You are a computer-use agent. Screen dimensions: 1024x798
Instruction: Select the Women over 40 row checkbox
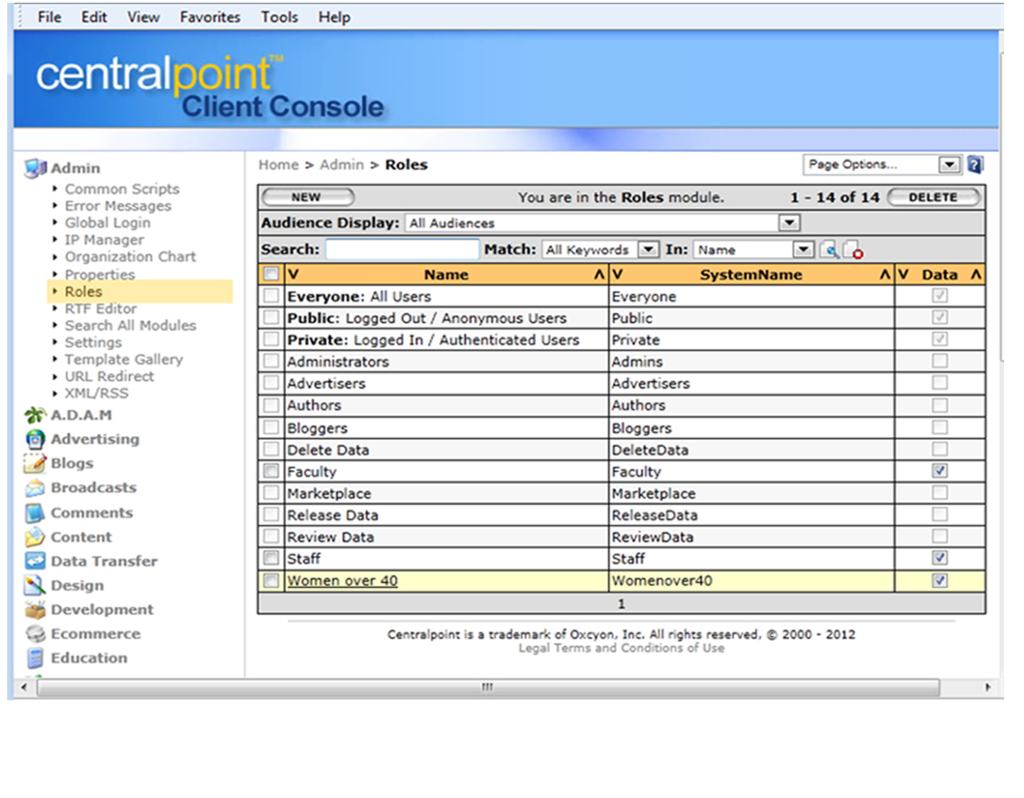point(271,581)
